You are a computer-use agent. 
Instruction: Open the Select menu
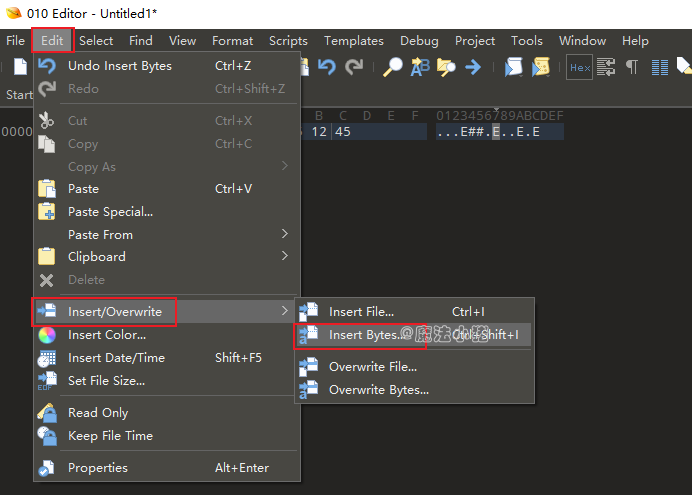(x=96, y=41)
